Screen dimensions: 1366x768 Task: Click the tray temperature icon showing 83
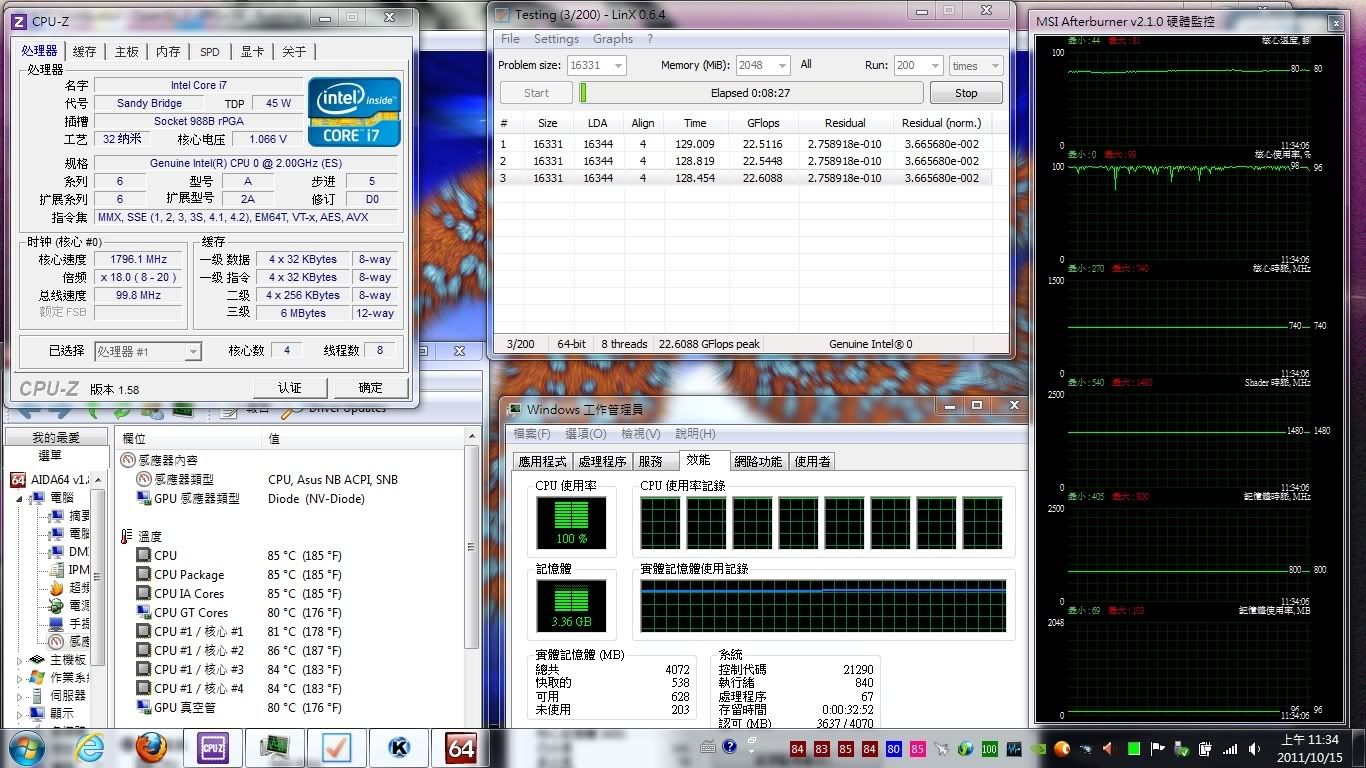click(821, 749)
